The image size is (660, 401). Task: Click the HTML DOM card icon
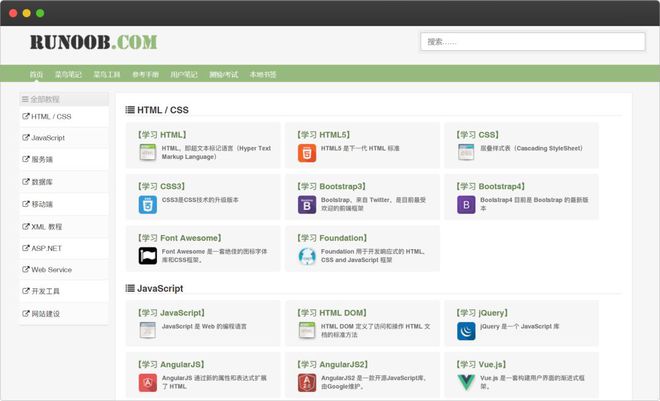[x=307, y=330]
